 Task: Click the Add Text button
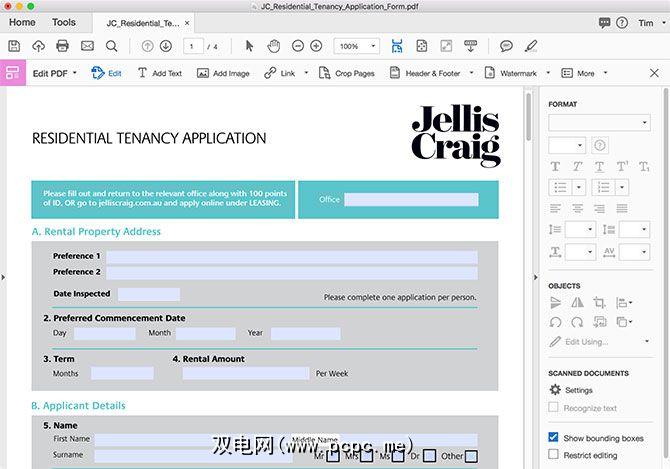(x=159, y=73)
